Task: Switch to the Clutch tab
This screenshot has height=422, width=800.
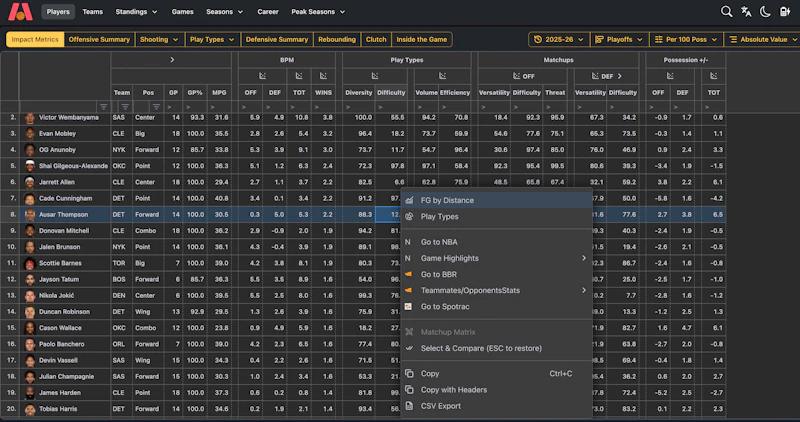Action: (x=376, y=39)
